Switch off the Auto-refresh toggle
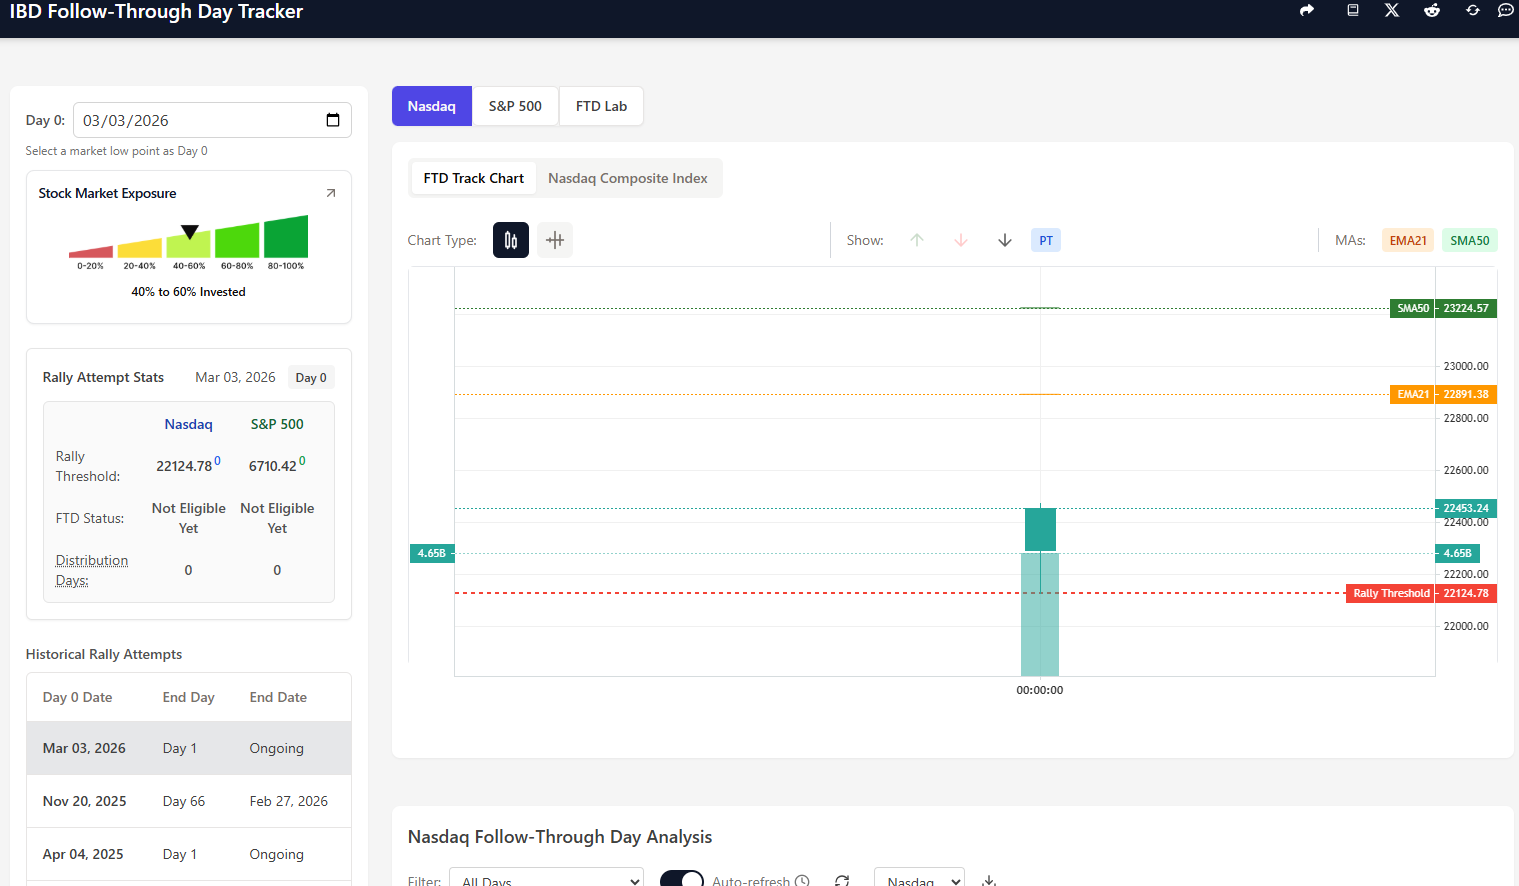1519x886 pixels. pyautogui.click(x=682, y=879)
